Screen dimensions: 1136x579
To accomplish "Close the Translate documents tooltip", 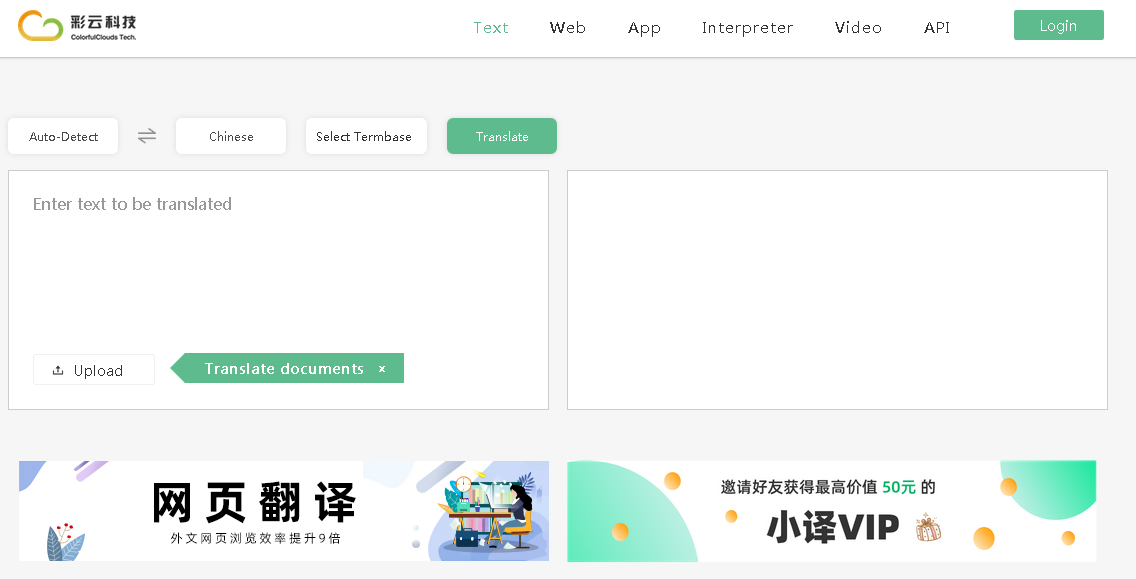I will click(x=382, y=369).
